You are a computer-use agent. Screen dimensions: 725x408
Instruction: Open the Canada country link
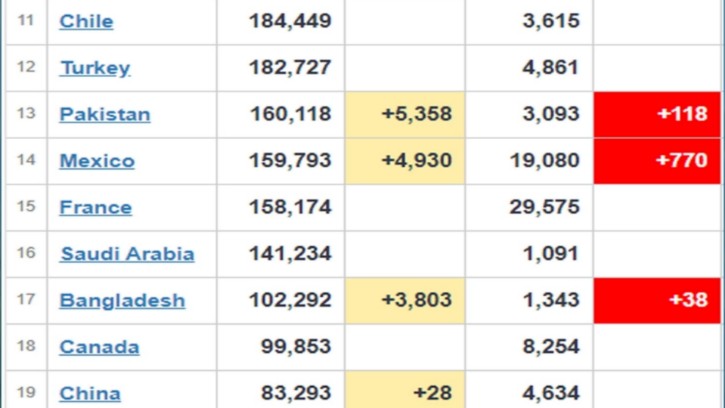99,347
